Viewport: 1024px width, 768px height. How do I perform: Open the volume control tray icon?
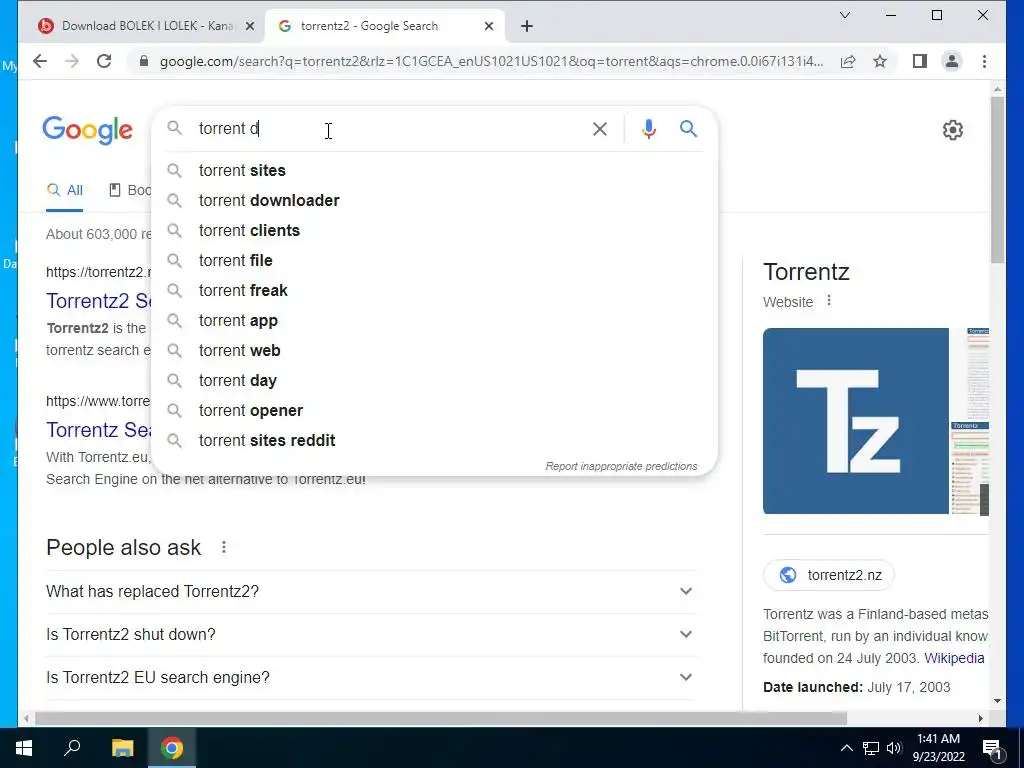[x=894, y=748]
